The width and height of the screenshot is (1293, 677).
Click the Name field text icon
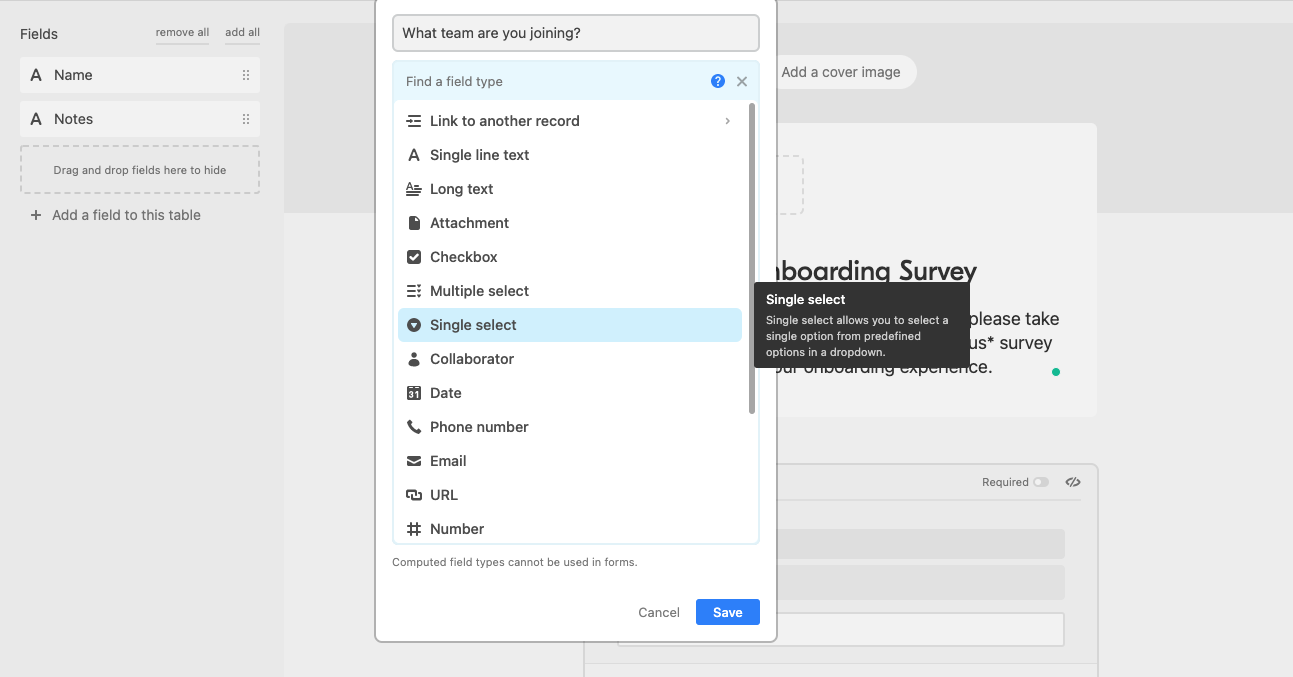(36, 75)
